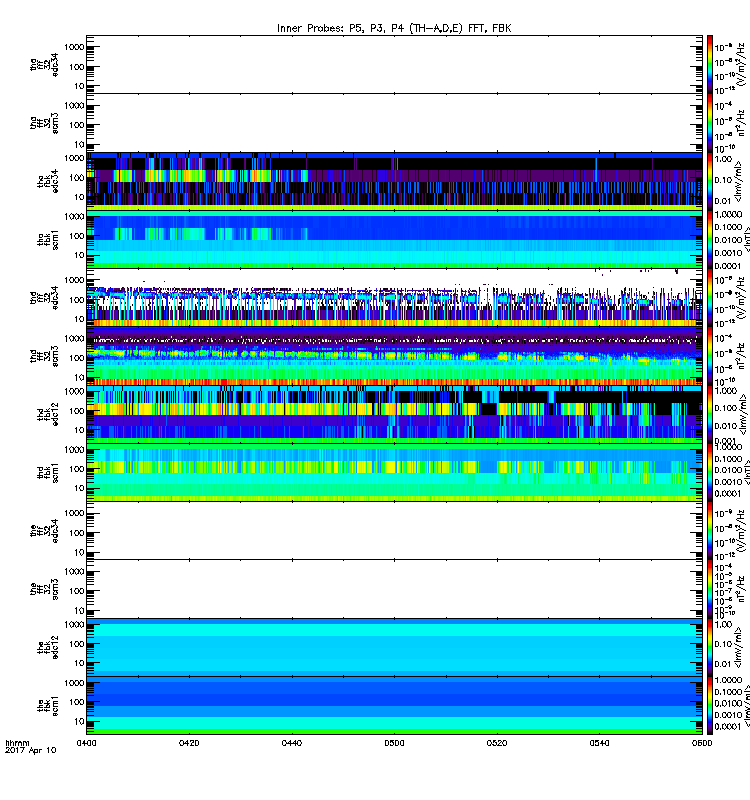Screen dimensions: 750x800
Task: Select the 0520 time axis label
Action: point(497,742)
